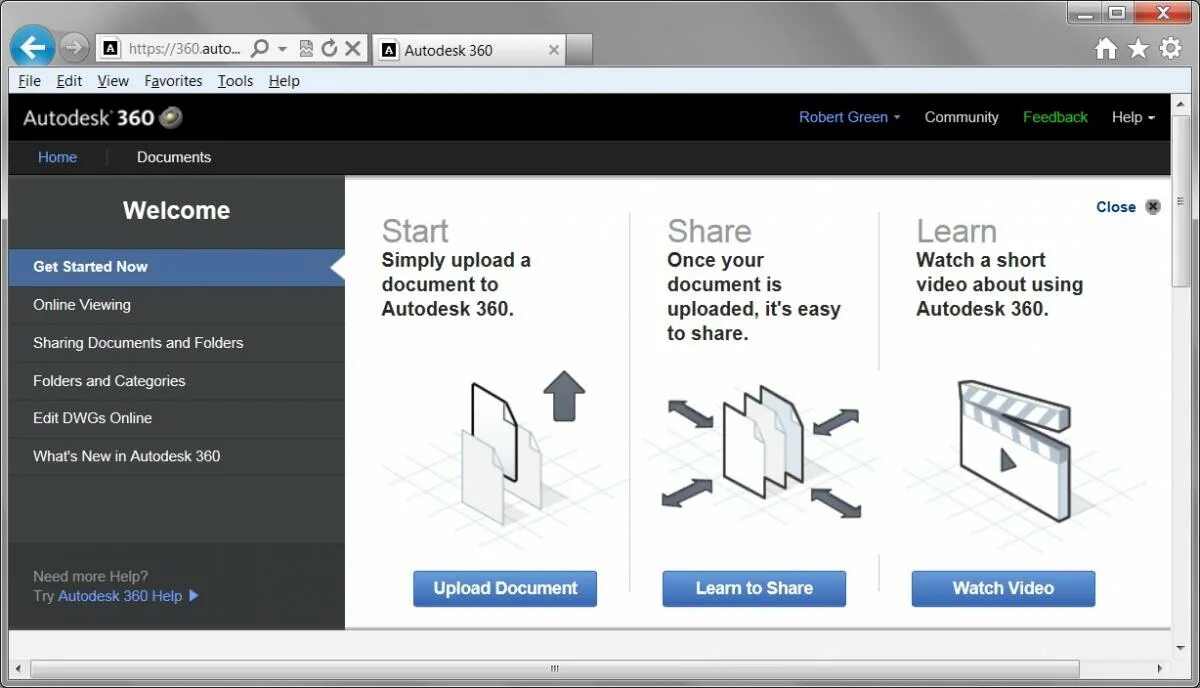Maximize the browser window
The image size is (1200, 688).
click(1118, 13)
